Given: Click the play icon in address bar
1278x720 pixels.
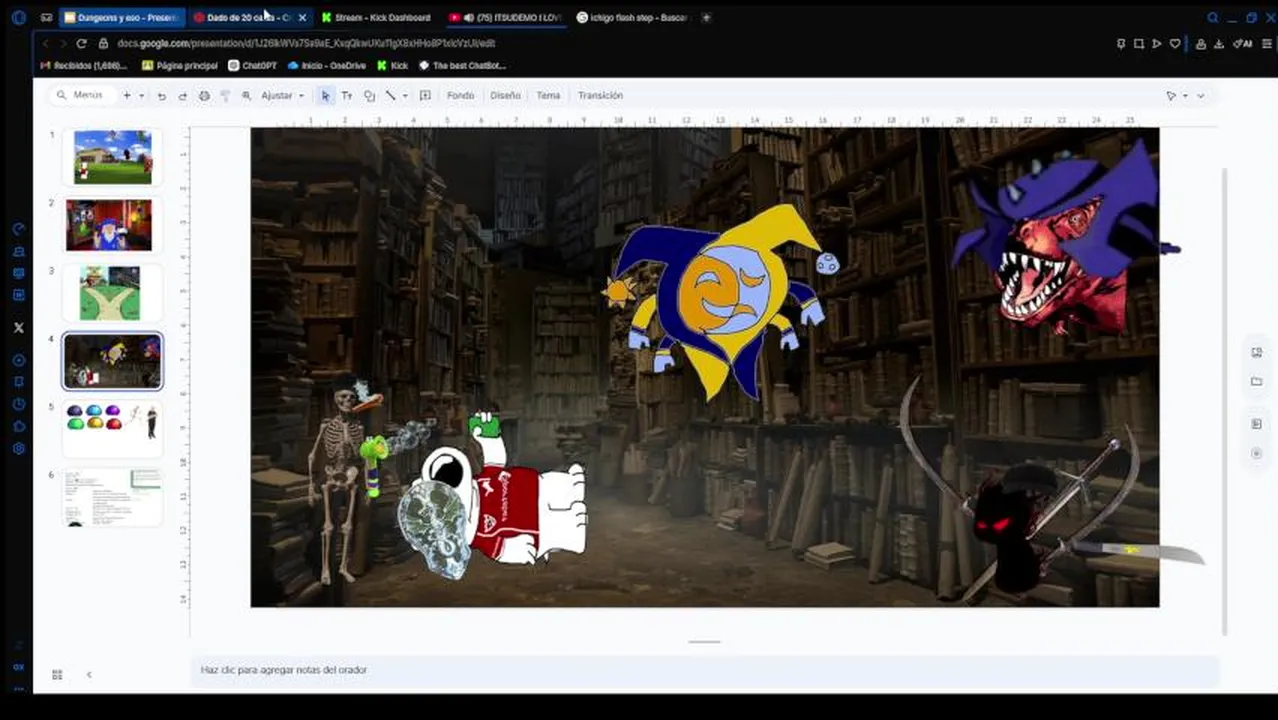Looking at the screenshot, I should 1157,43.
